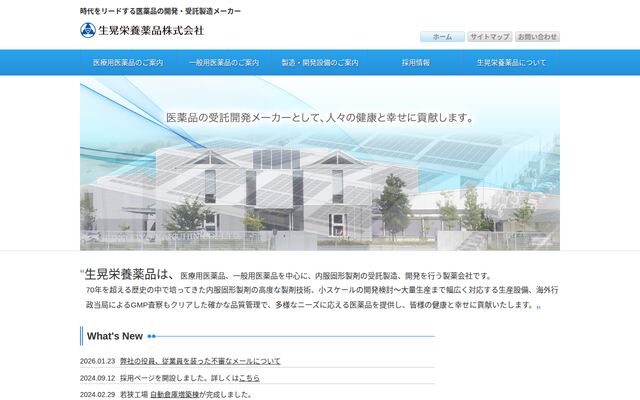Open 一般用医薬品のご案内 menu item
Image resolution: width=640 pixels, height=400 pixels.
[x=224, y=63]
